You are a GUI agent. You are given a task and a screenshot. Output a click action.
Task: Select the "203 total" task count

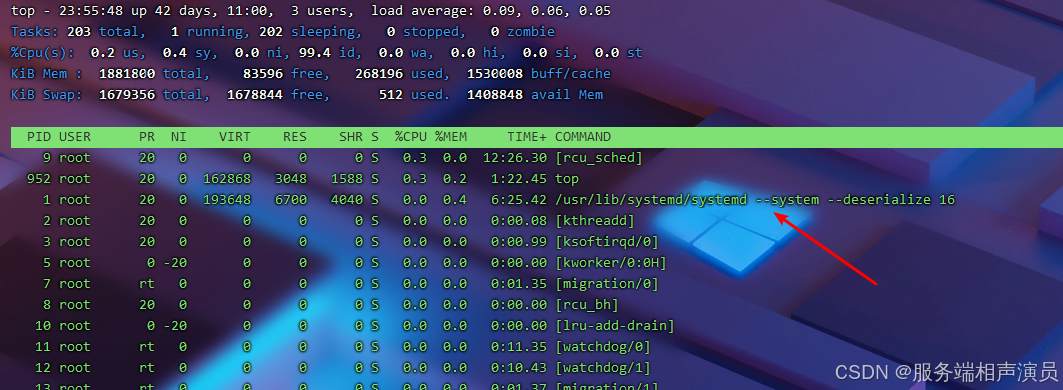click(x=103, y=32)
